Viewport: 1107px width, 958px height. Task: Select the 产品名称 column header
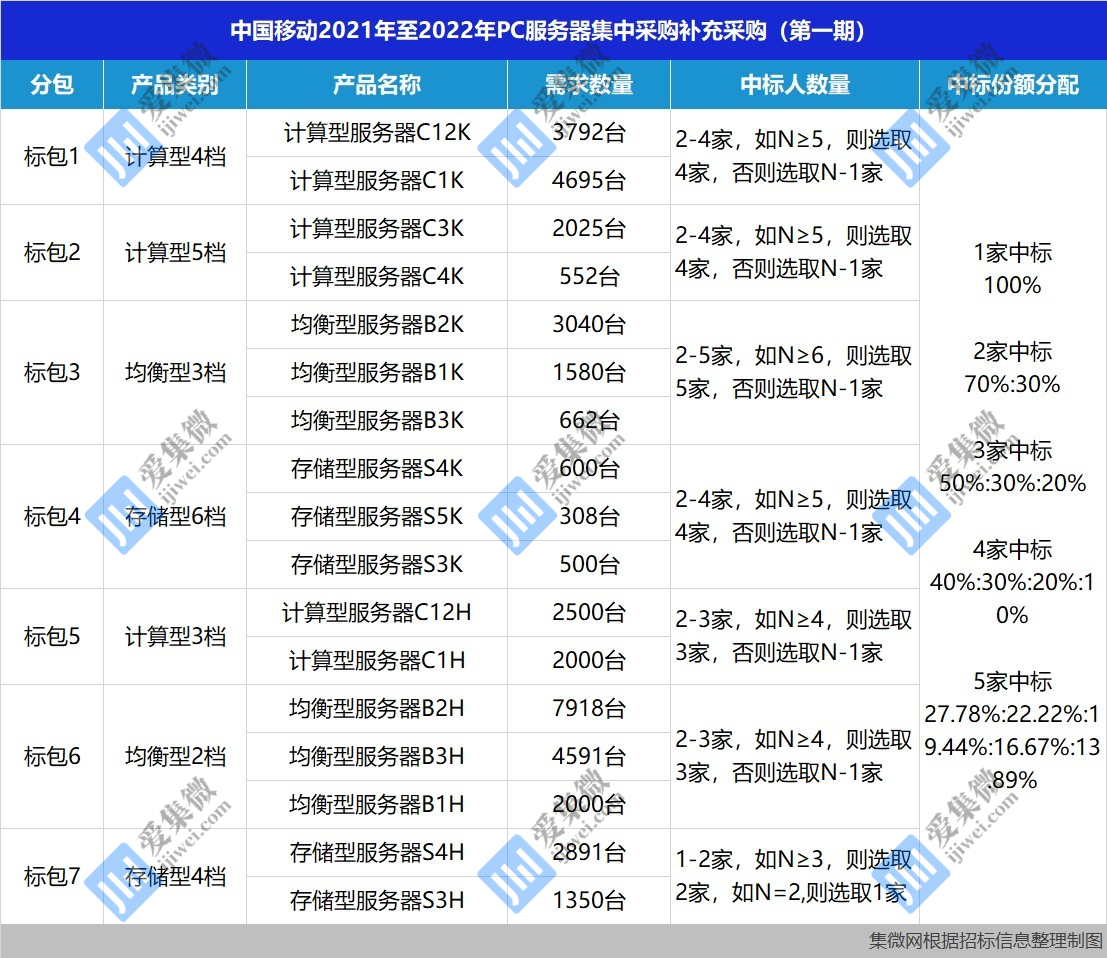pos(377,84)
